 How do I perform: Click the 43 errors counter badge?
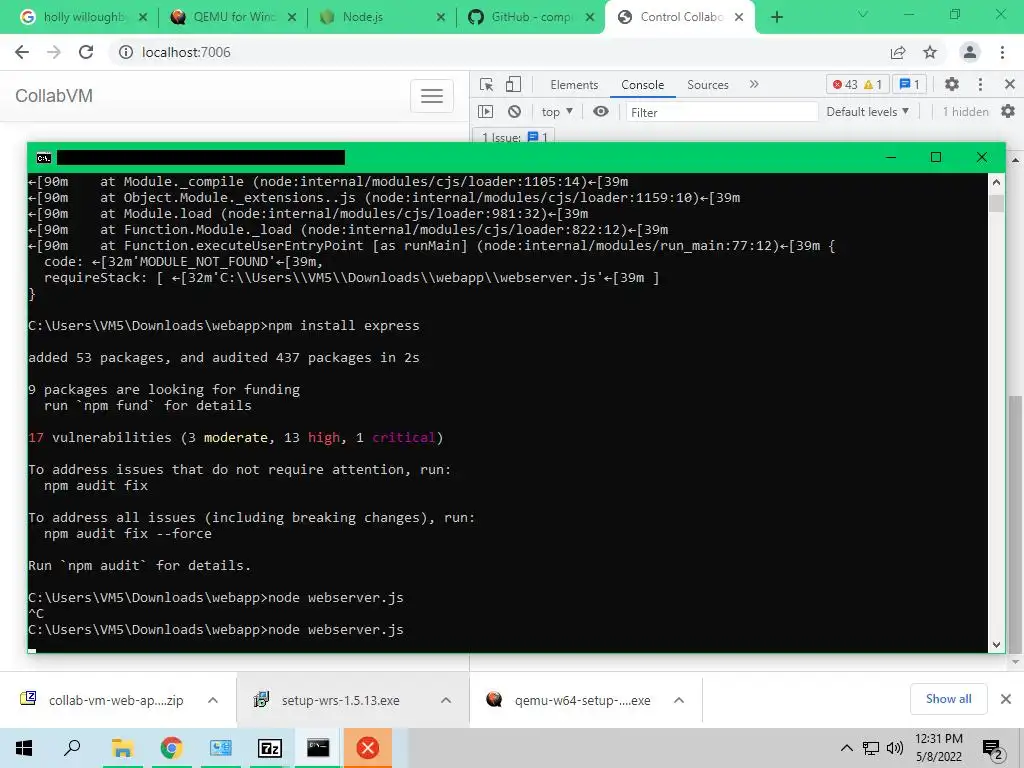[x=844, y=84]
